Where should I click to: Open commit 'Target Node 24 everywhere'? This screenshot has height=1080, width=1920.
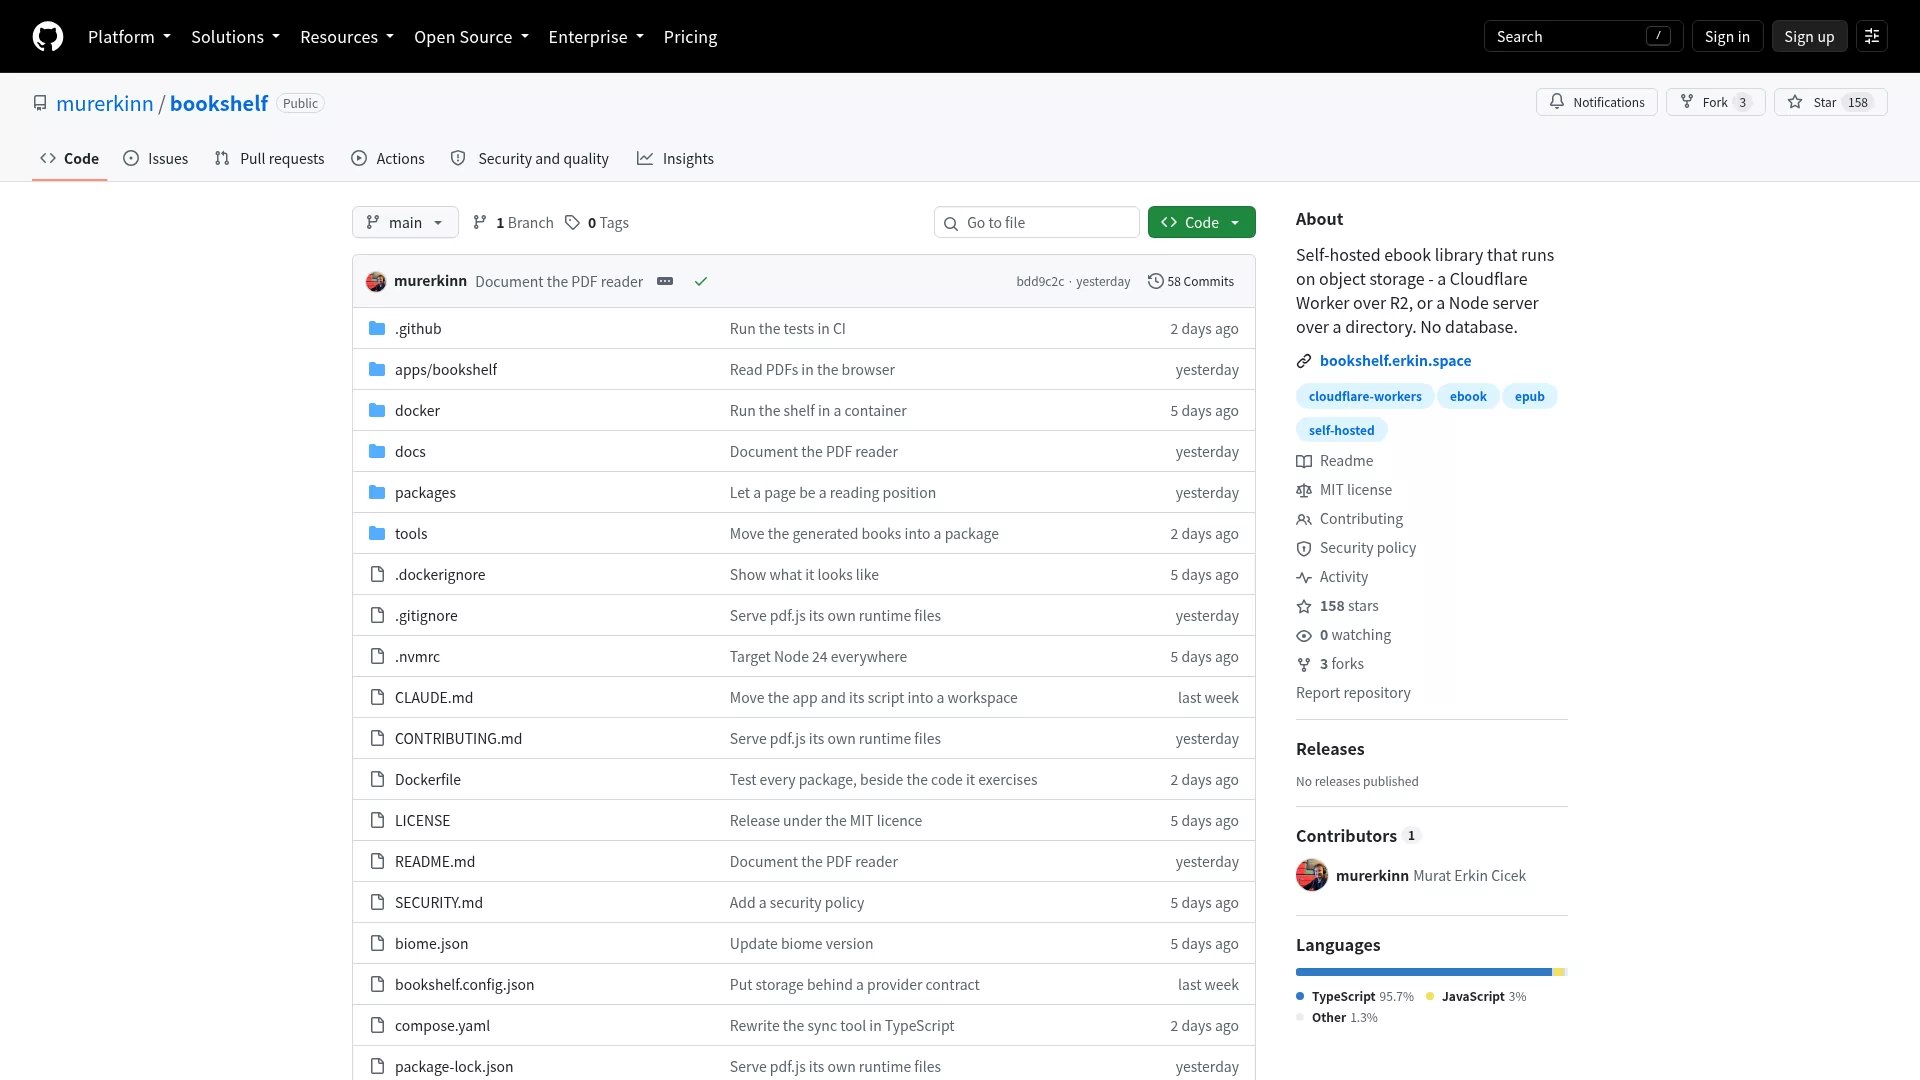[818, 656]
